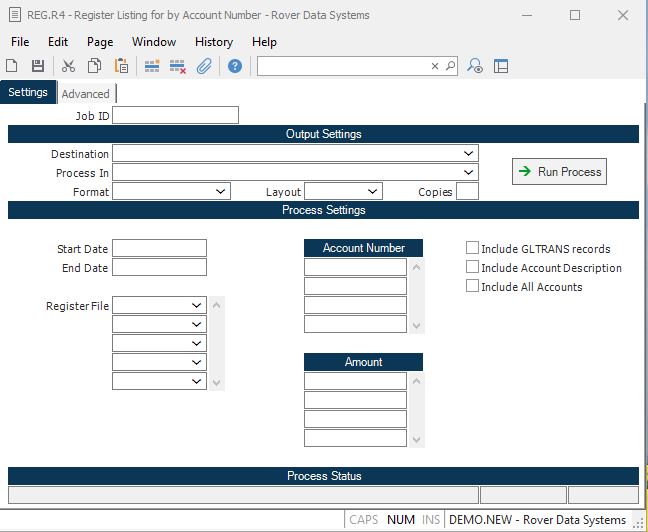Click the delete row icon with red X
This screenshot has height=532, width=648.
(x=178, y=66)
